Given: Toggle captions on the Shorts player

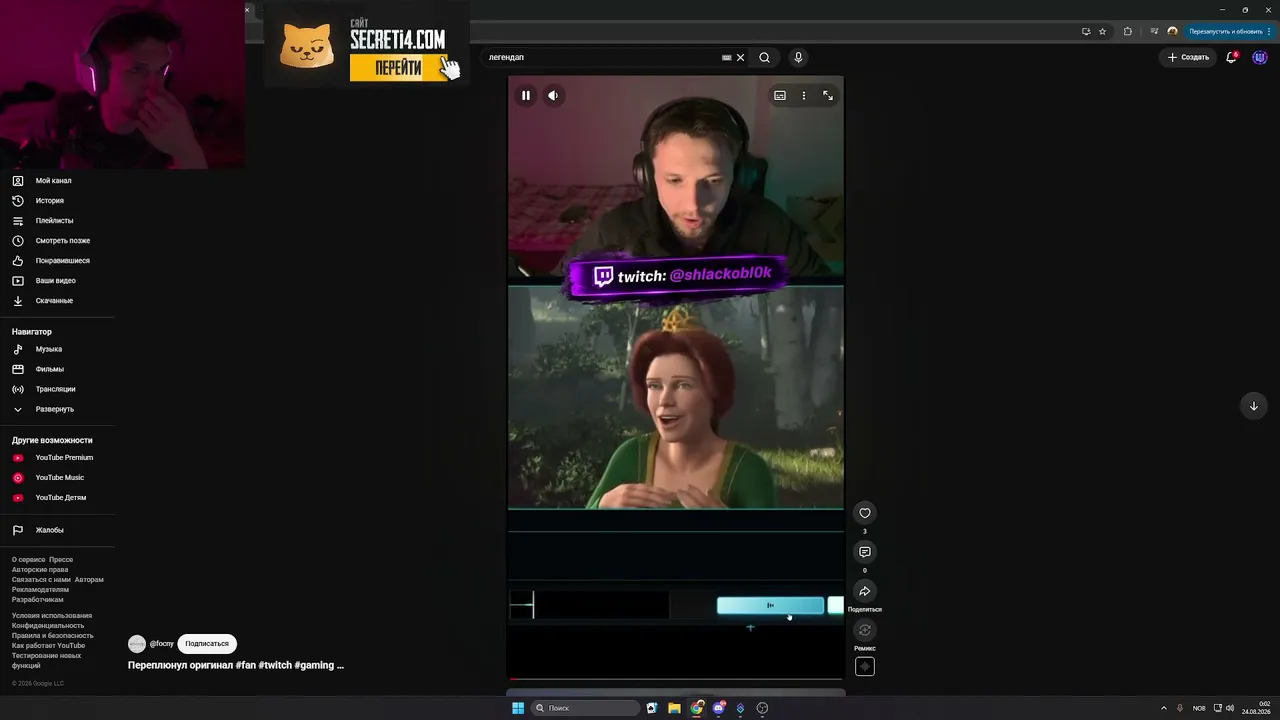Looking at the screenshot, I should 780,96.
